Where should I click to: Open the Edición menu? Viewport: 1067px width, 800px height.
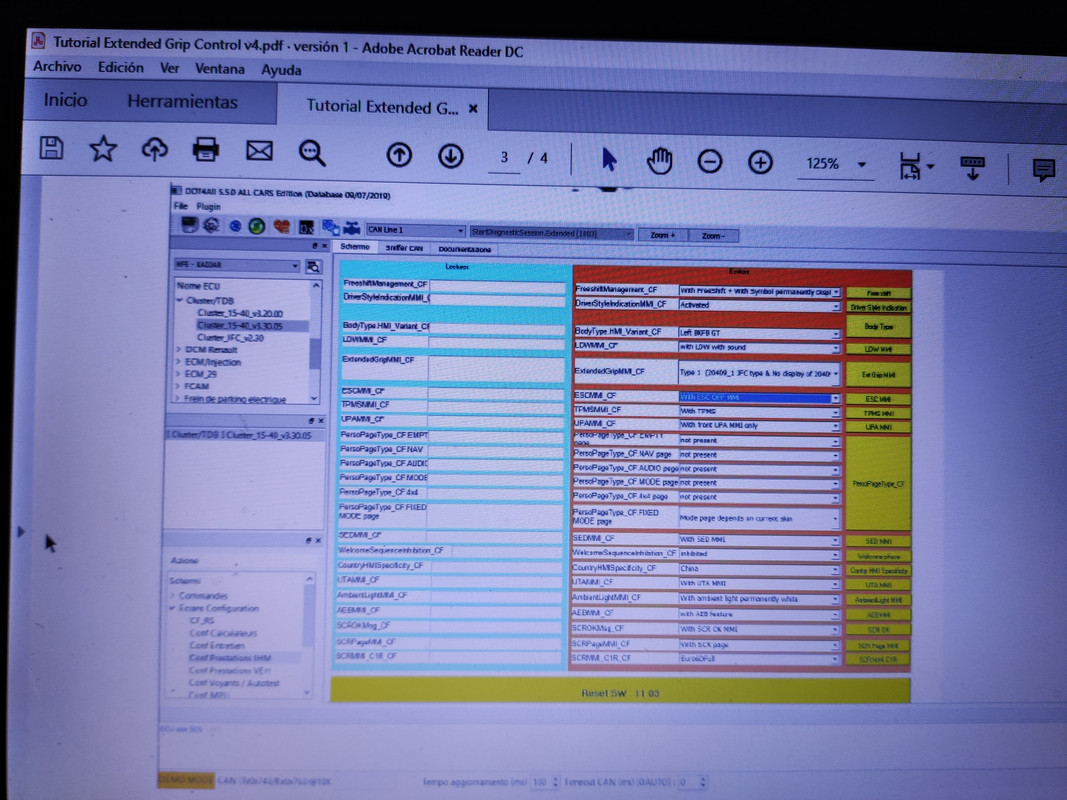tap(120, 67)
